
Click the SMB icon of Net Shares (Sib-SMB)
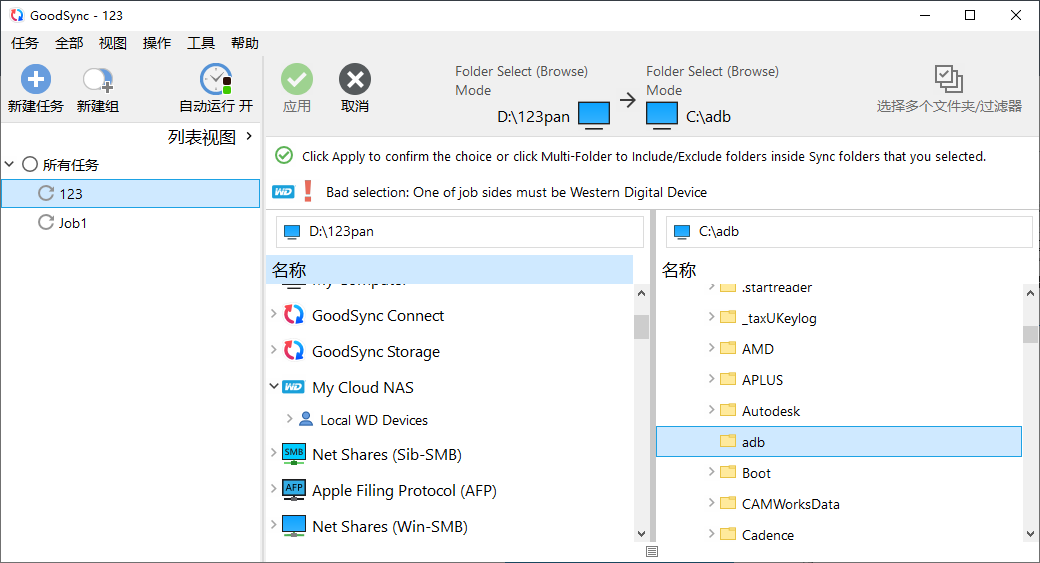294,454
